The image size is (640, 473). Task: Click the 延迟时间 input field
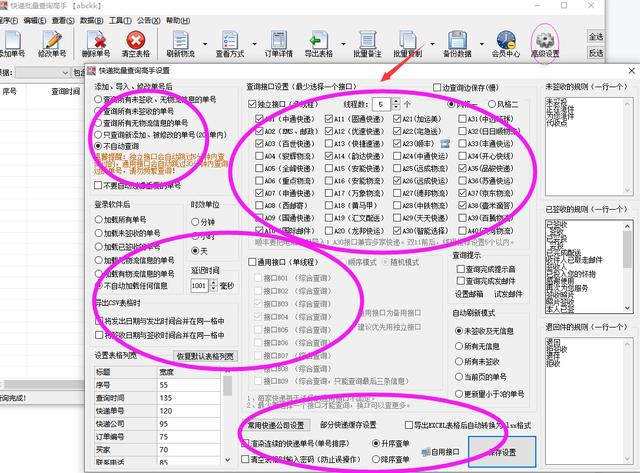click(x=198, y=285)
